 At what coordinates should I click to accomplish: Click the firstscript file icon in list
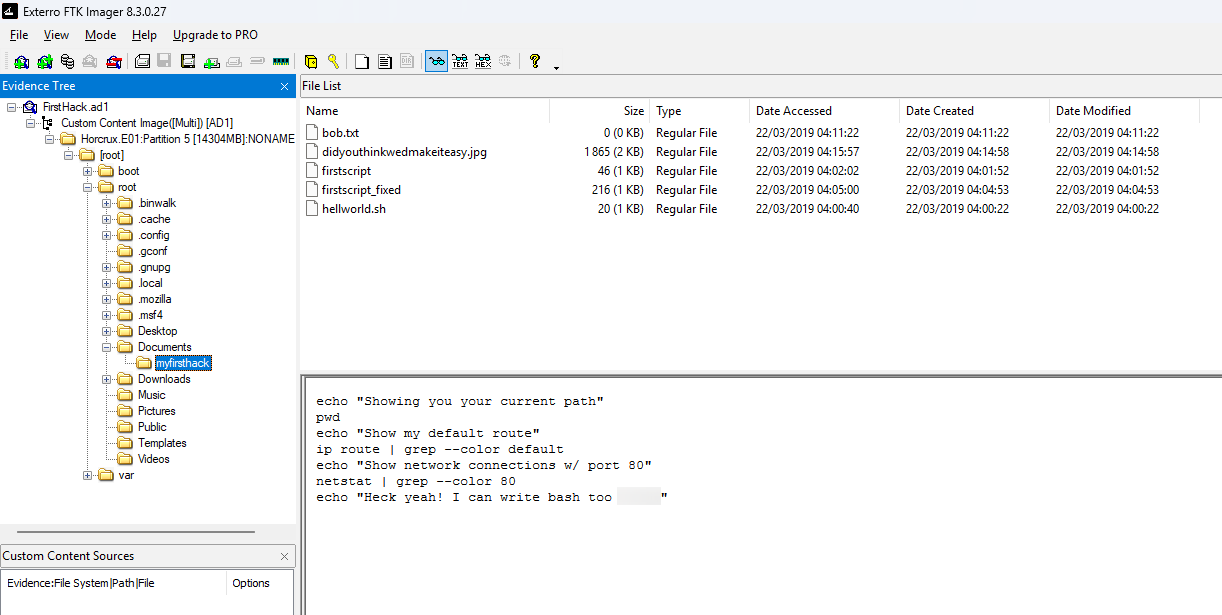311,170
